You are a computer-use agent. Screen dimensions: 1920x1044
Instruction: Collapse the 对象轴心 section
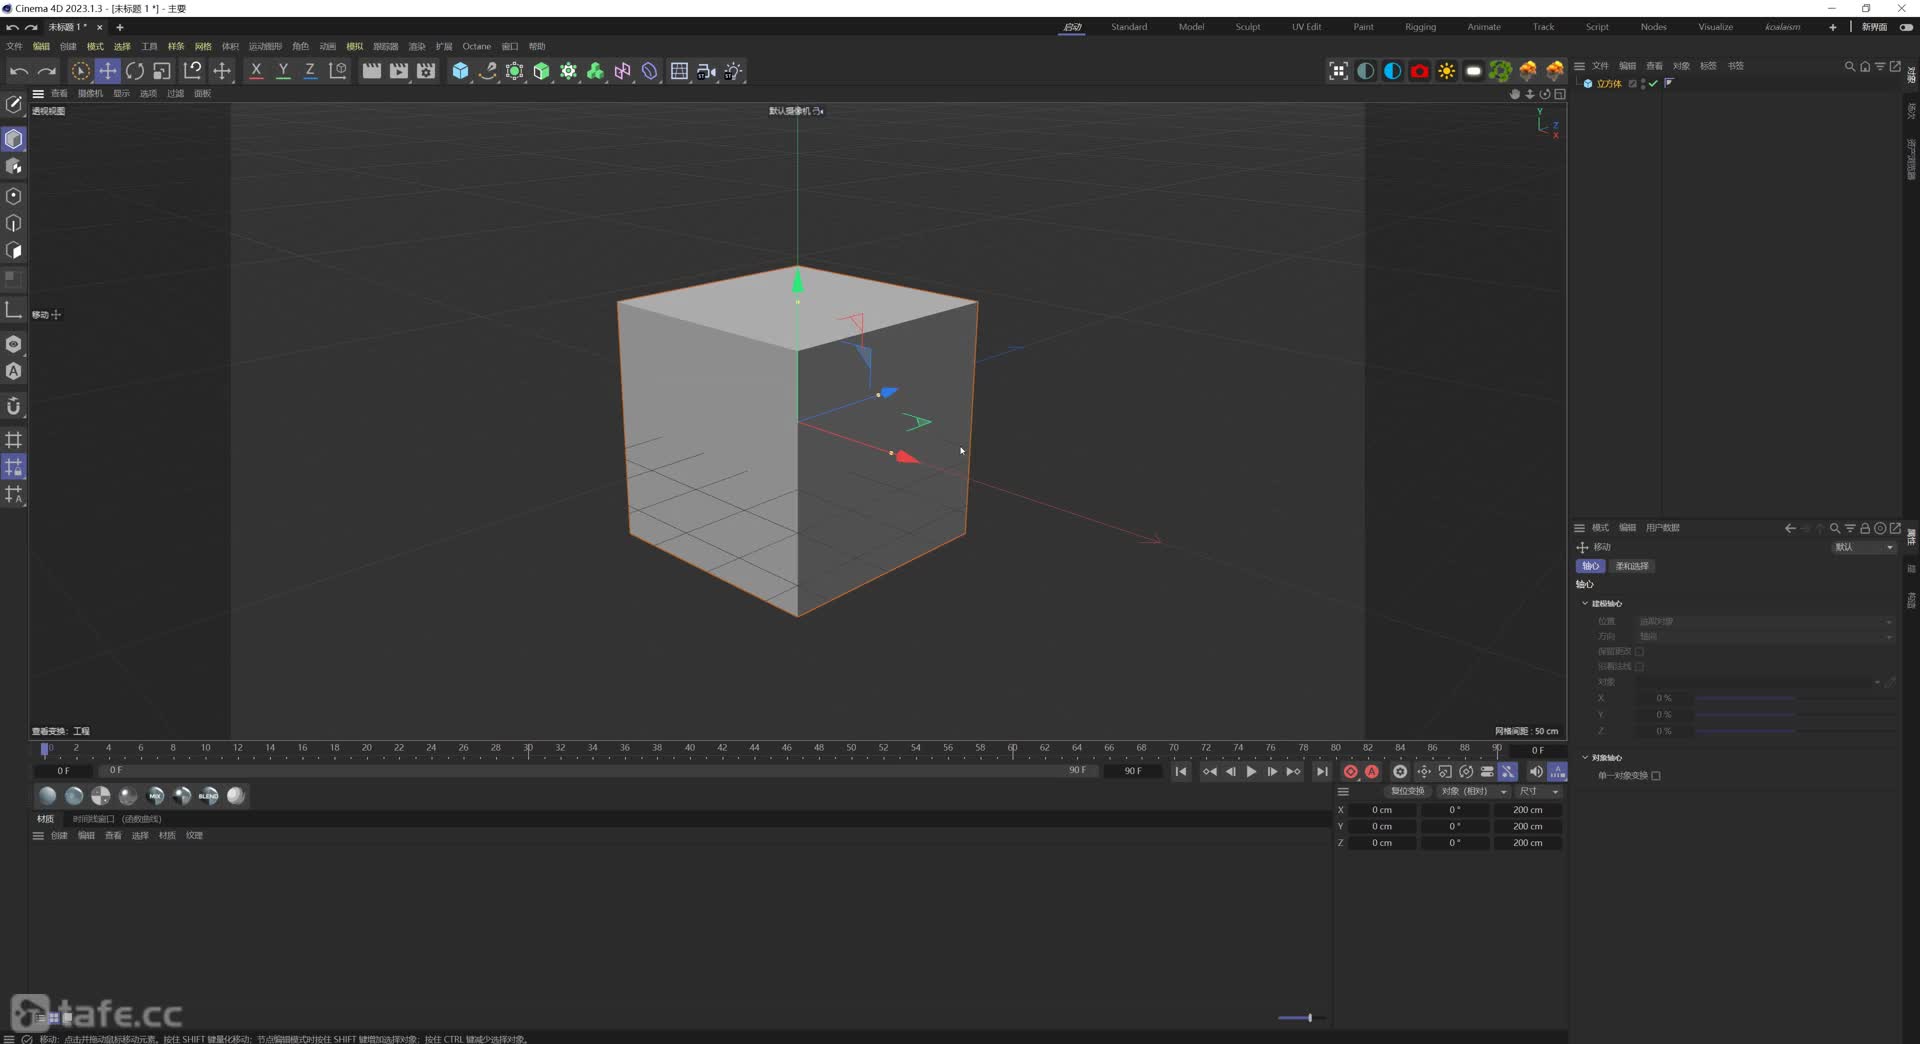1585,758
